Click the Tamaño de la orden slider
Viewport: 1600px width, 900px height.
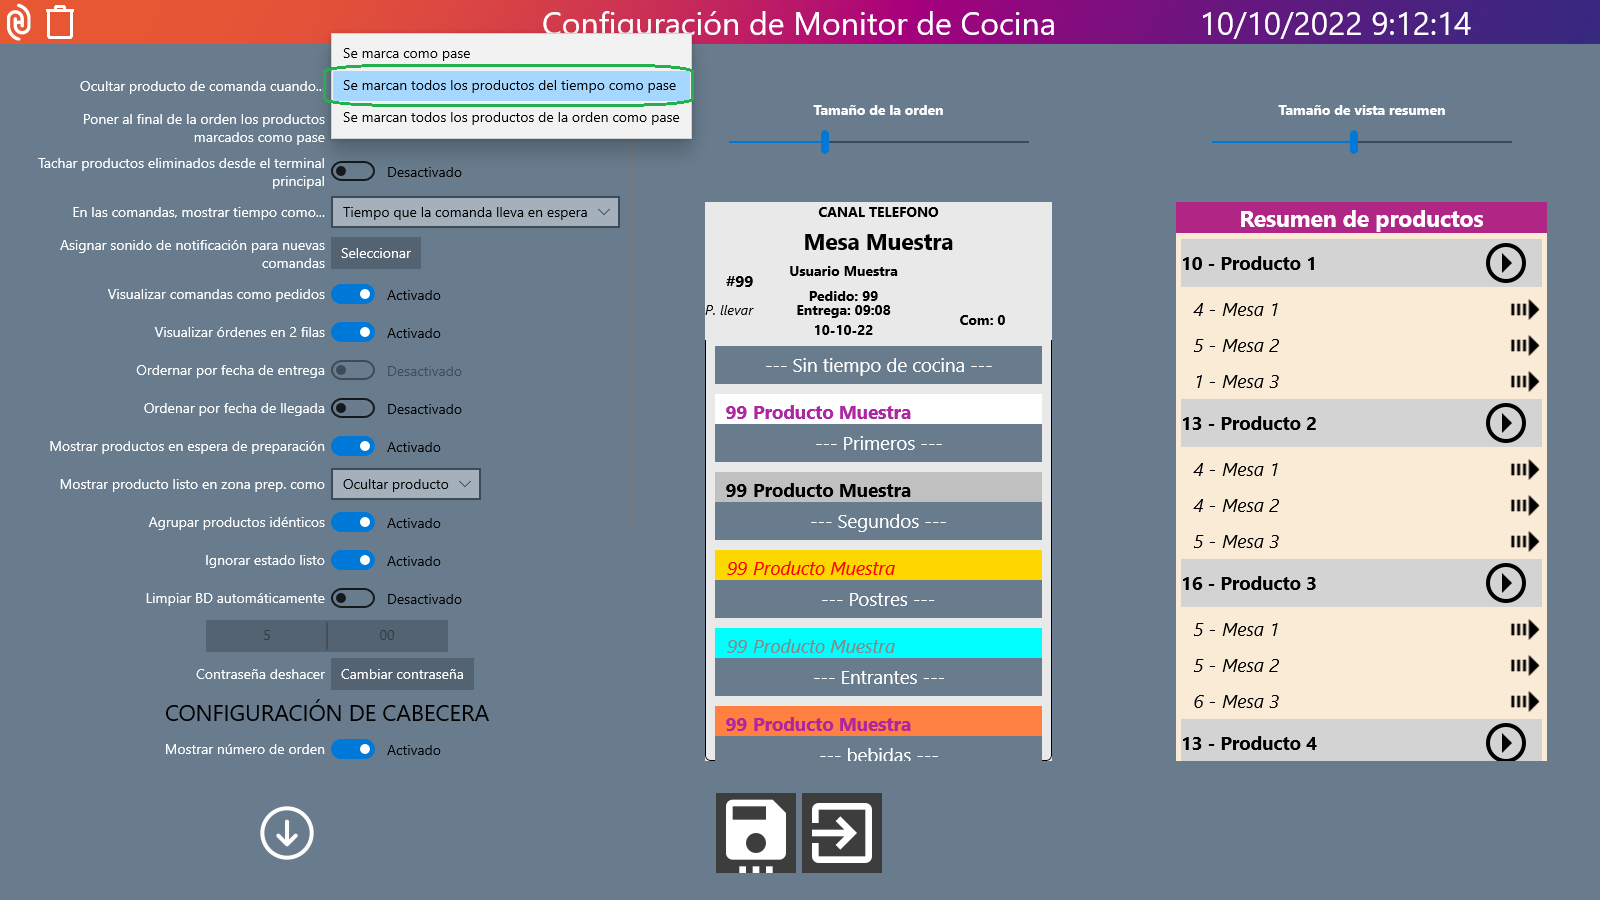(825, 142)
